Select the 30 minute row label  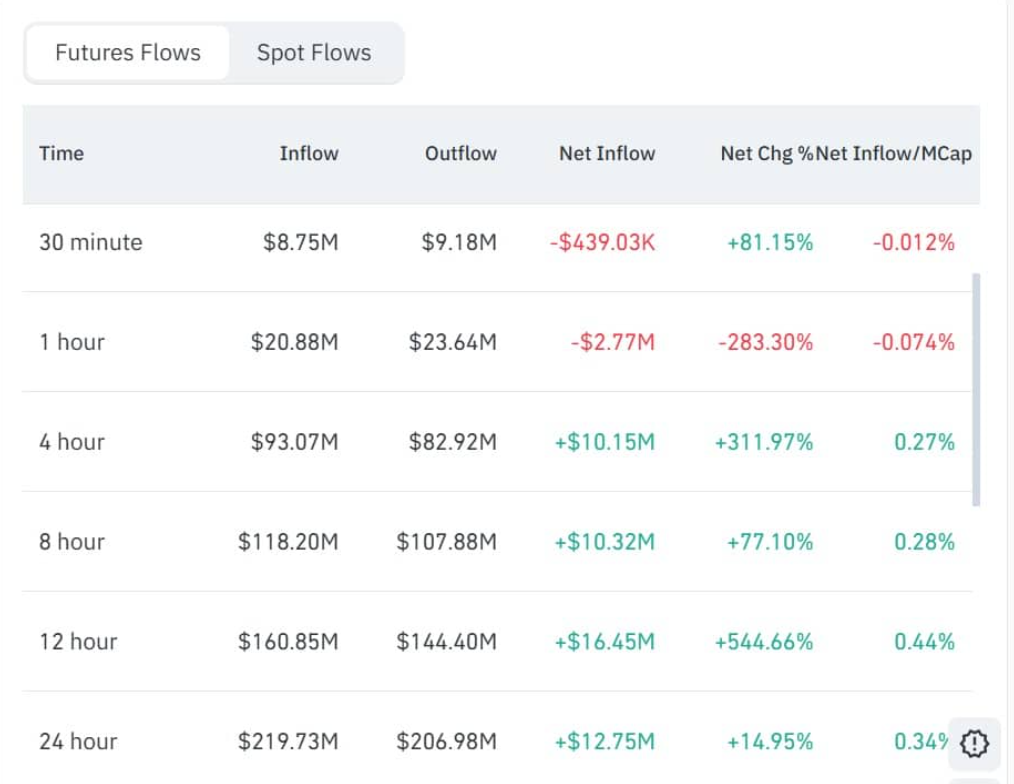[91, 242]
